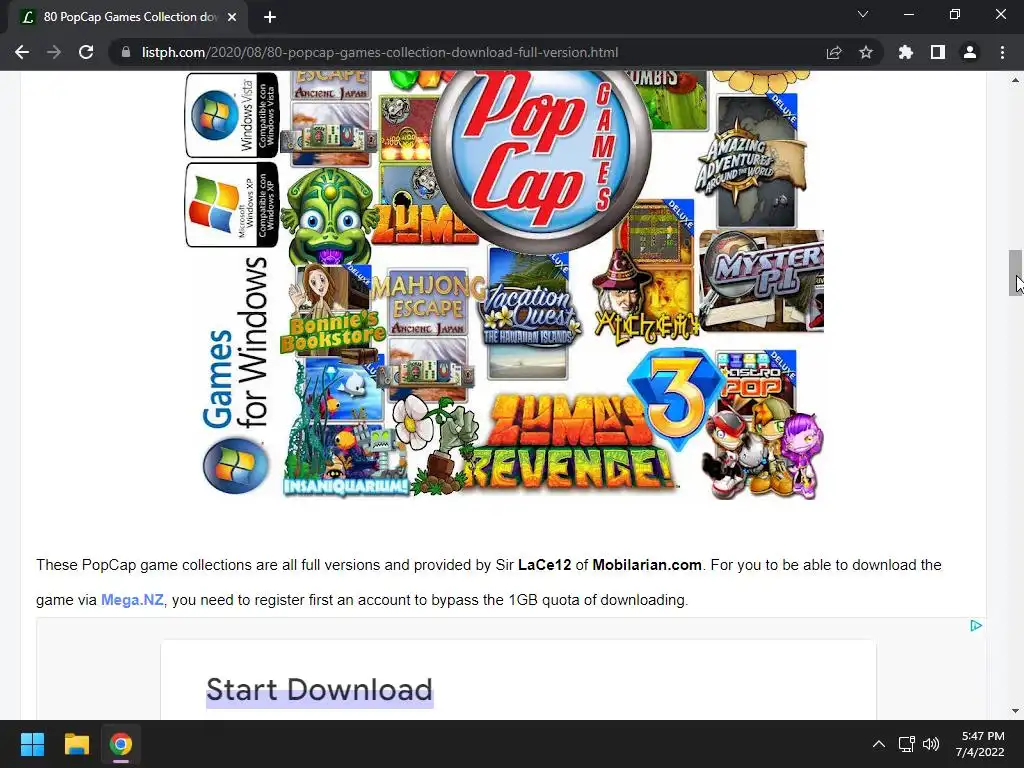1024x768 pixels.
Task: Toggle the browser side panel
Action: tap(938, 52)
